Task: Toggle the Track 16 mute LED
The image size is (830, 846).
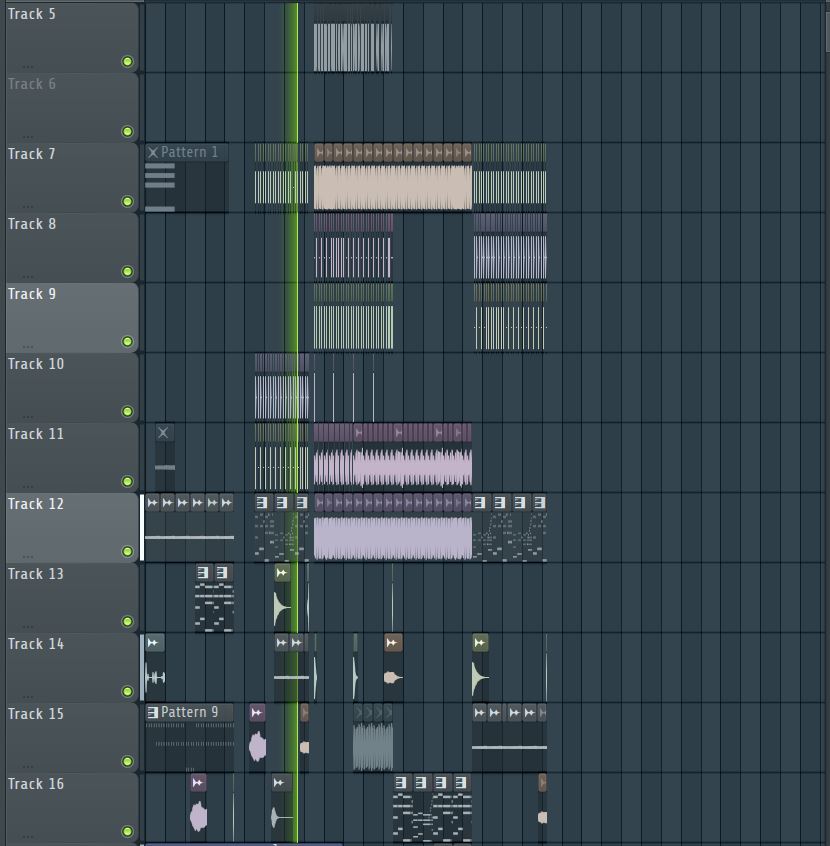Action: (127, 831)
